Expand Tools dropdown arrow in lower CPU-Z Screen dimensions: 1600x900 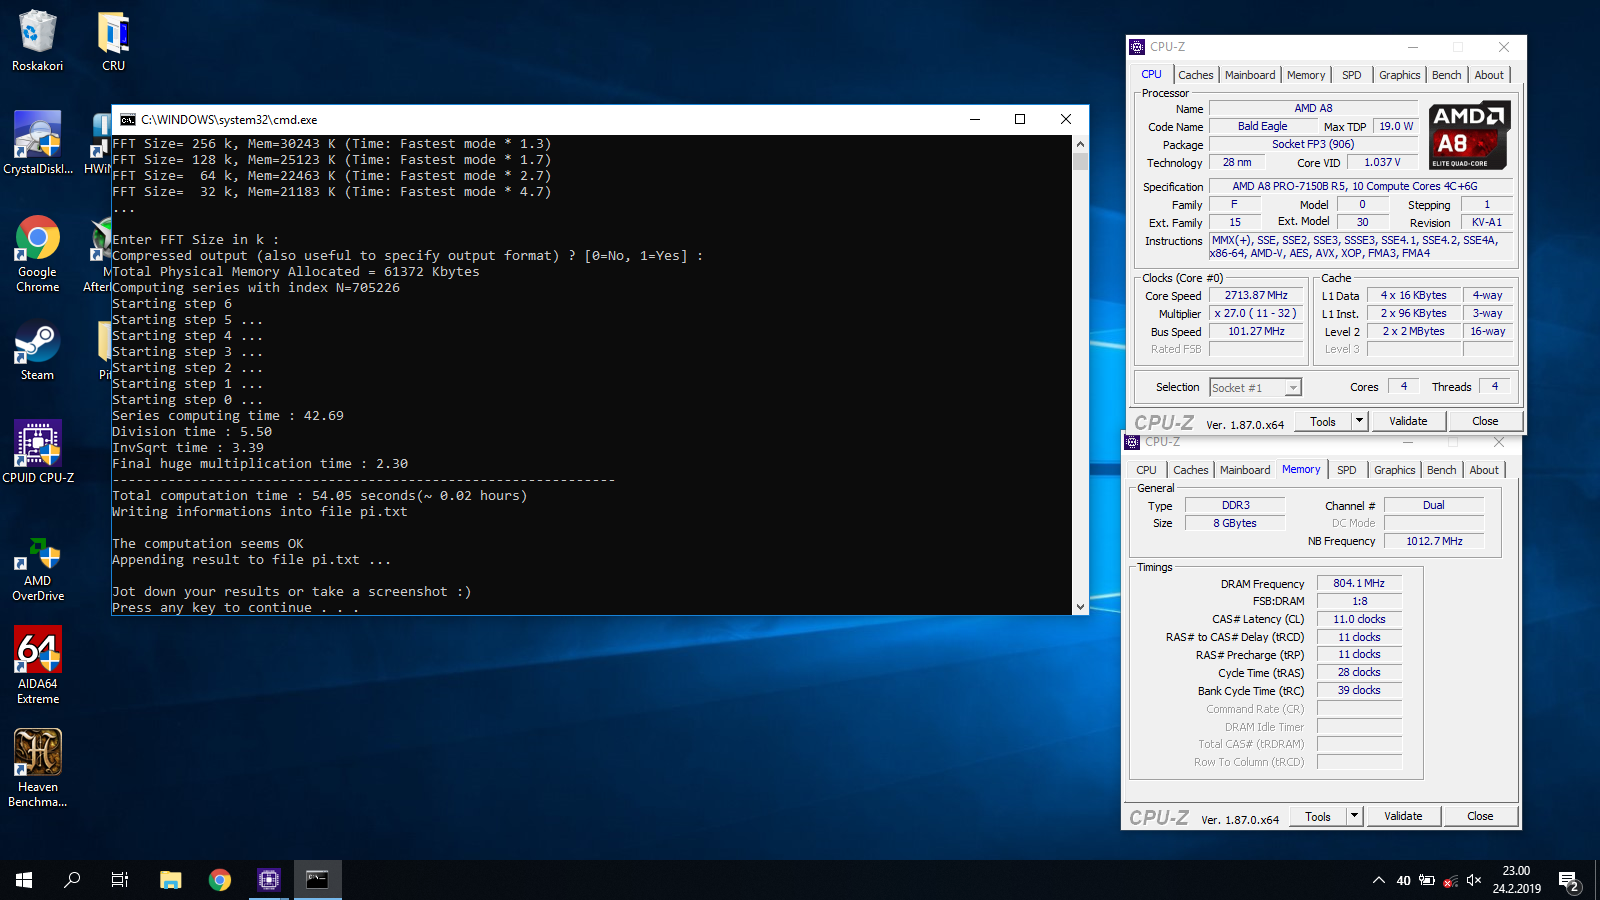[1354, 816]
